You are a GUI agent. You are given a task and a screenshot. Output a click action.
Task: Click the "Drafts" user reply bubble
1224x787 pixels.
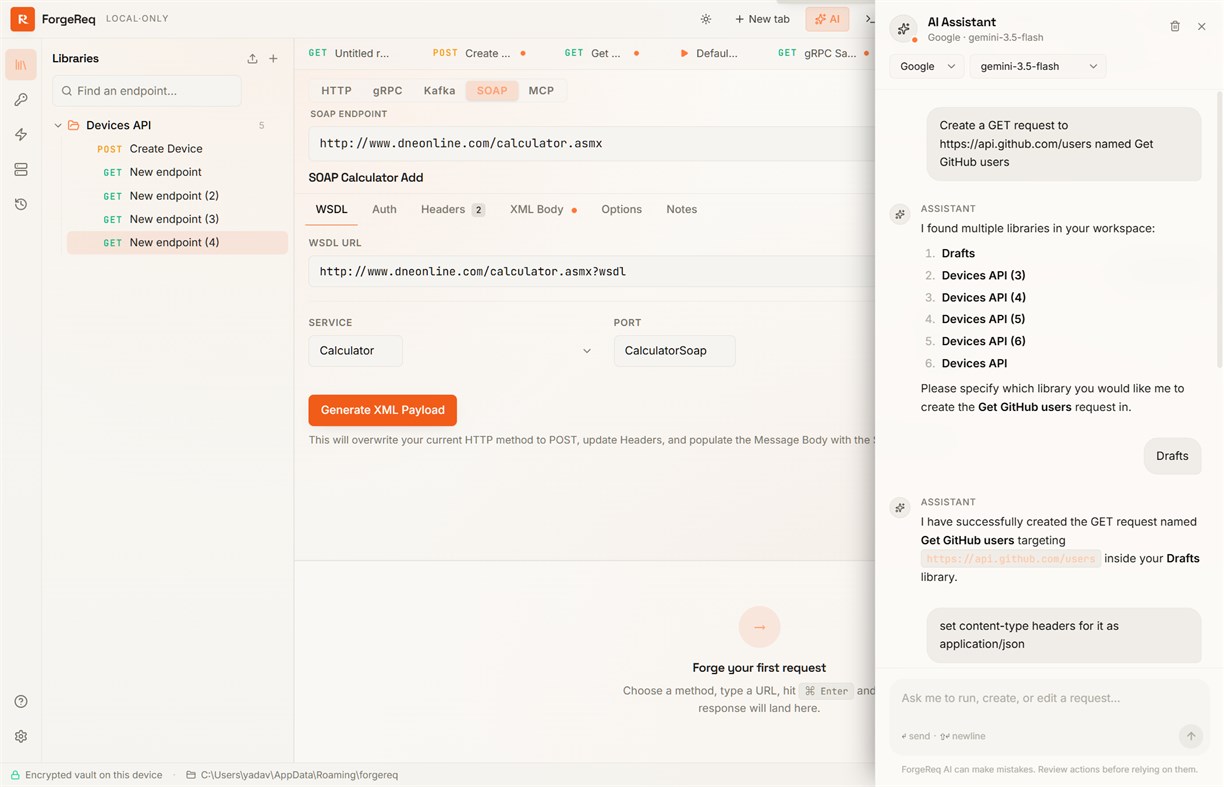[x=1172, y=456]
